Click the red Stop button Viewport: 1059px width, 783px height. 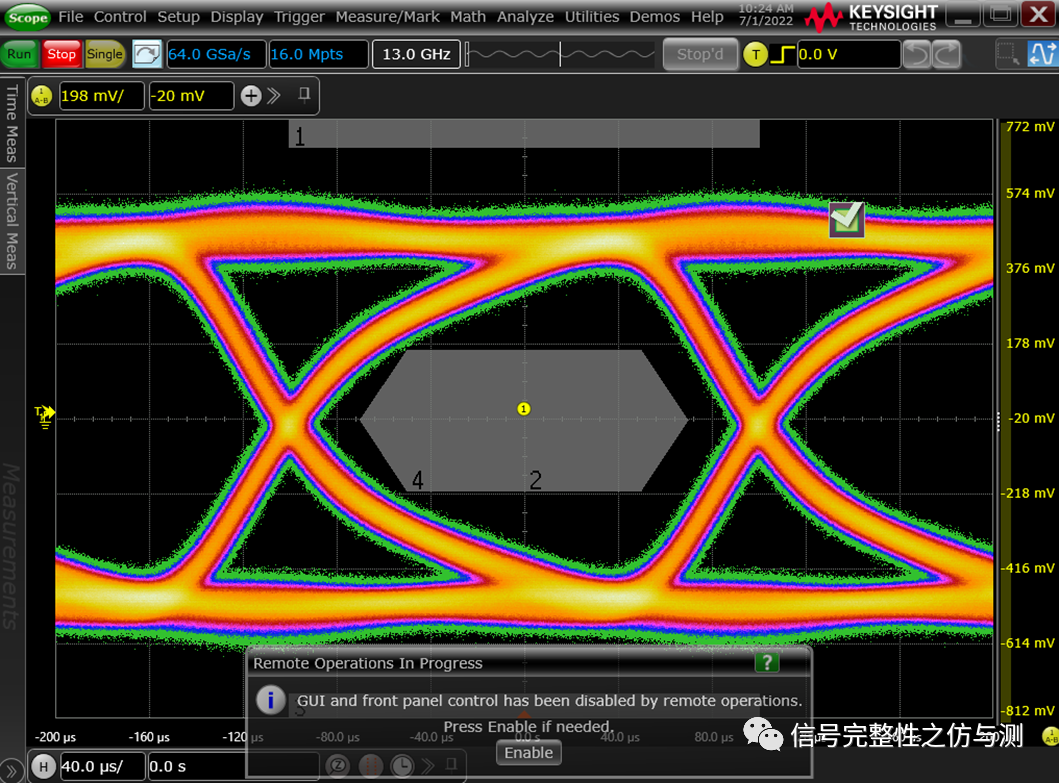[61, 54]
